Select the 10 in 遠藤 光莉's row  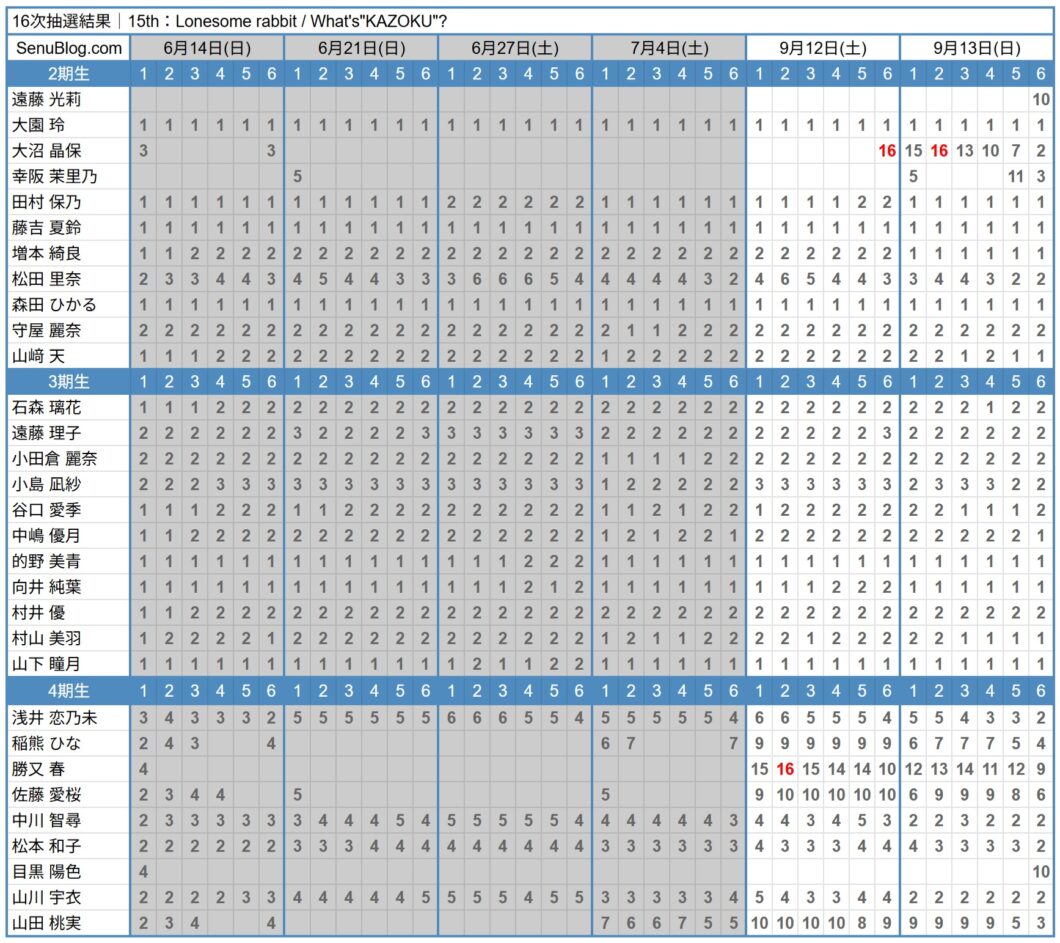click(x=1041, y=99)
